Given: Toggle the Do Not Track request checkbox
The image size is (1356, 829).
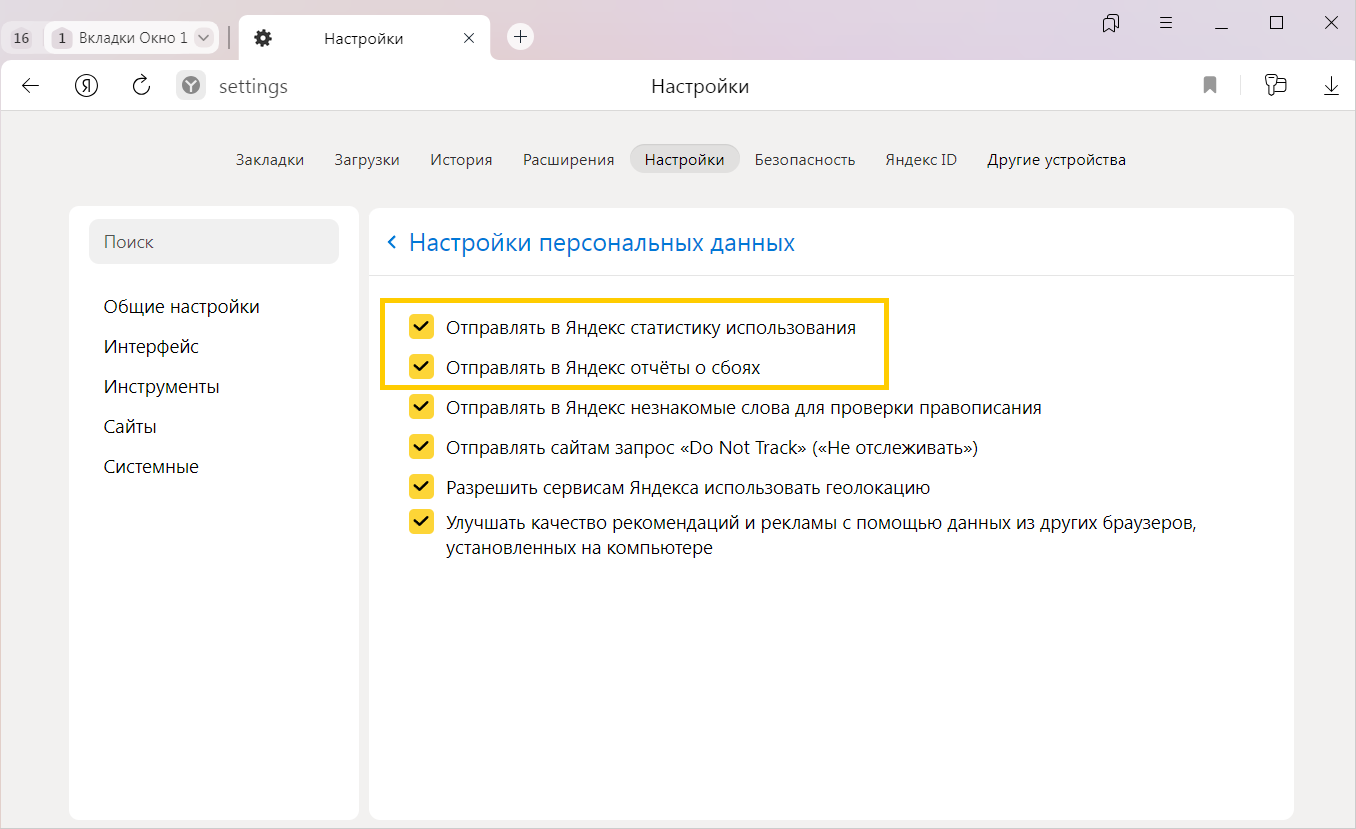Looking at the screenshot, I should click(x=421, y=447).
